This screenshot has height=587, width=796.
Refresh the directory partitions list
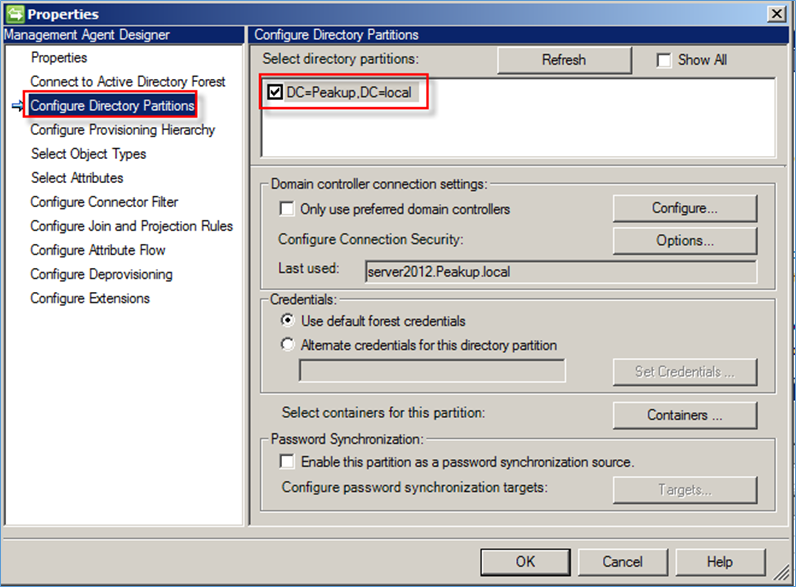[x=564, y=60]
